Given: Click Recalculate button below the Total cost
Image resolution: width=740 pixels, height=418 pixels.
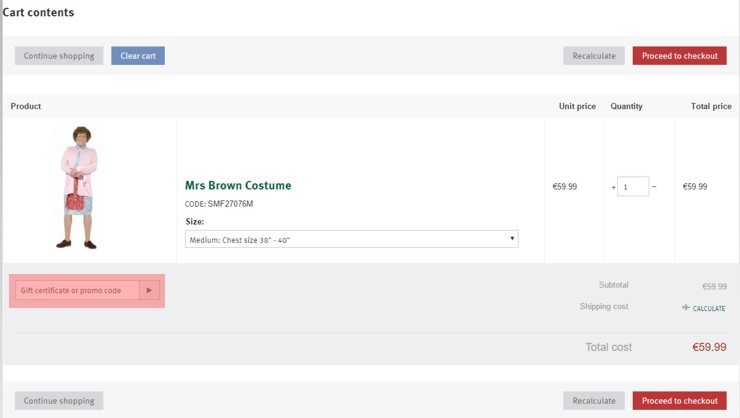Looking at the screenshot, I should [594, 401].
